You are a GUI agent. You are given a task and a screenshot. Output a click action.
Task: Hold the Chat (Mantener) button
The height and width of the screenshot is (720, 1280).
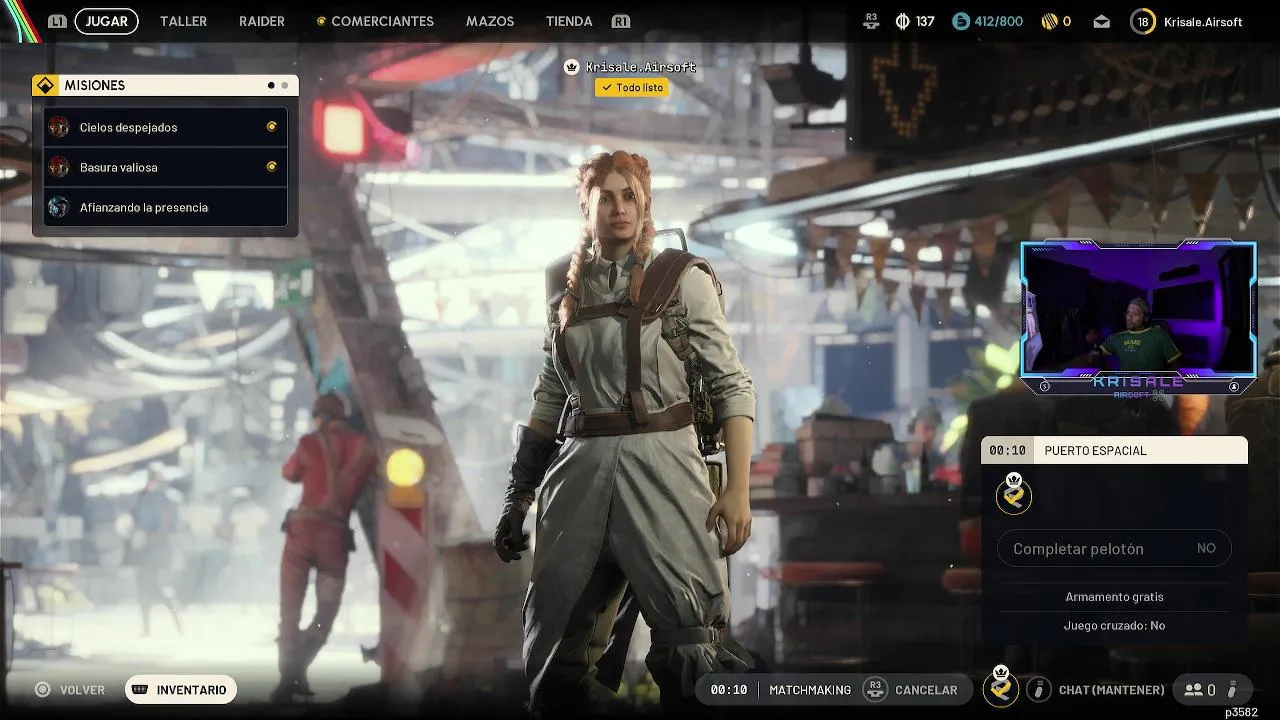1111,690
